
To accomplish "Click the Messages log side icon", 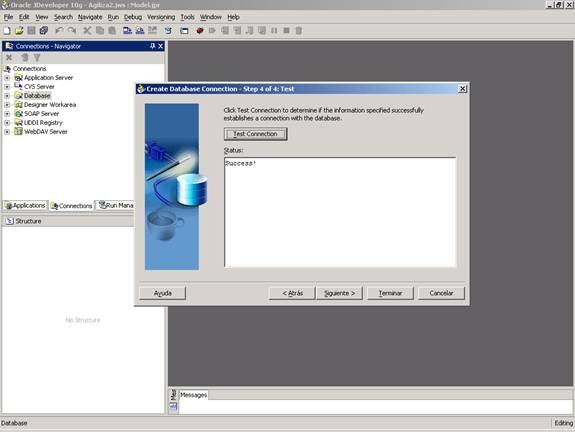I will click(x=173, y=406).
